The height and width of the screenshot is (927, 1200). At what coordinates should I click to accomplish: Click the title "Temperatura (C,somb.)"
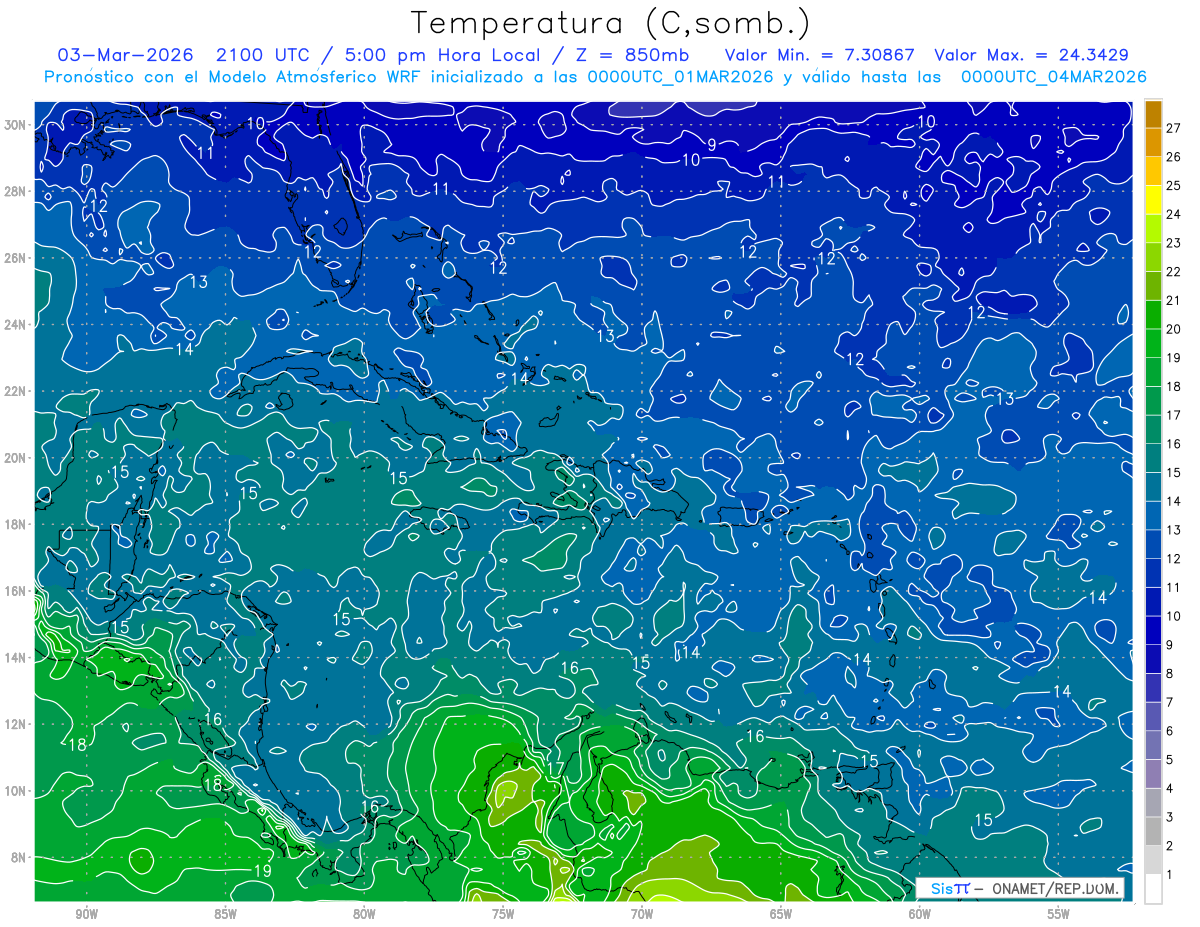tap(611, 23)
